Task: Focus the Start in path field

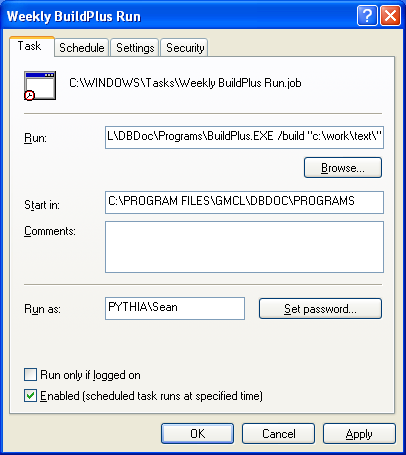Action: [x=244, y=202]
